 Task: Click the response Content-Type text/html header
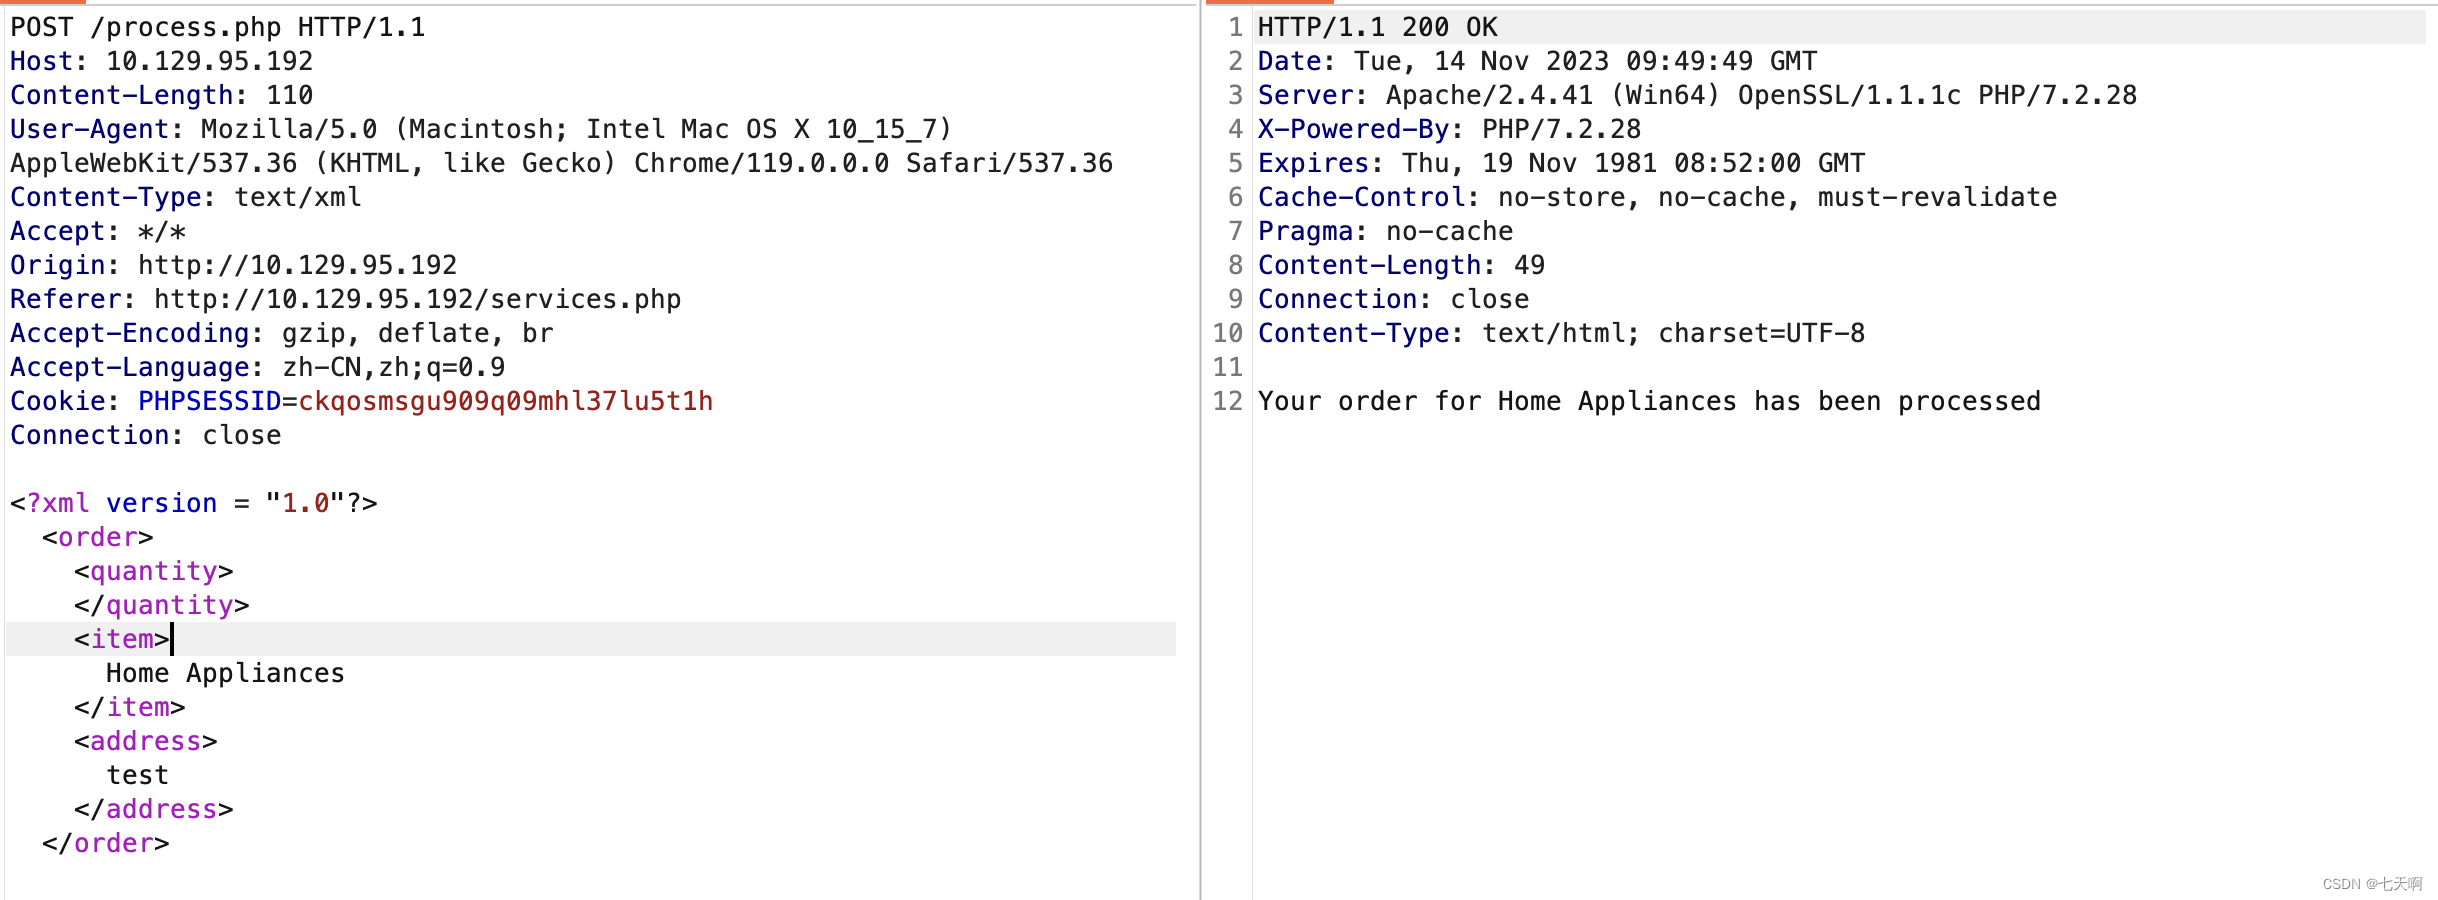[x=1562, y=333]
